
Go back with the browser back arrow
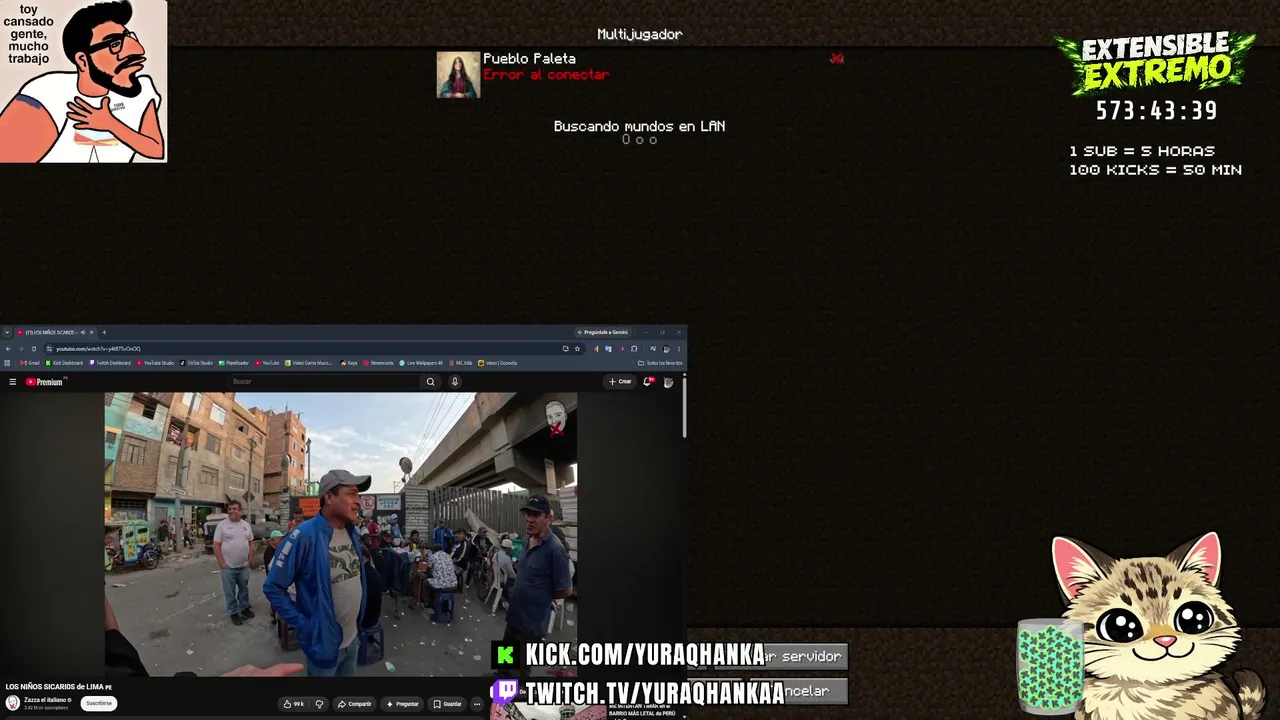click(x=8, y=349)
